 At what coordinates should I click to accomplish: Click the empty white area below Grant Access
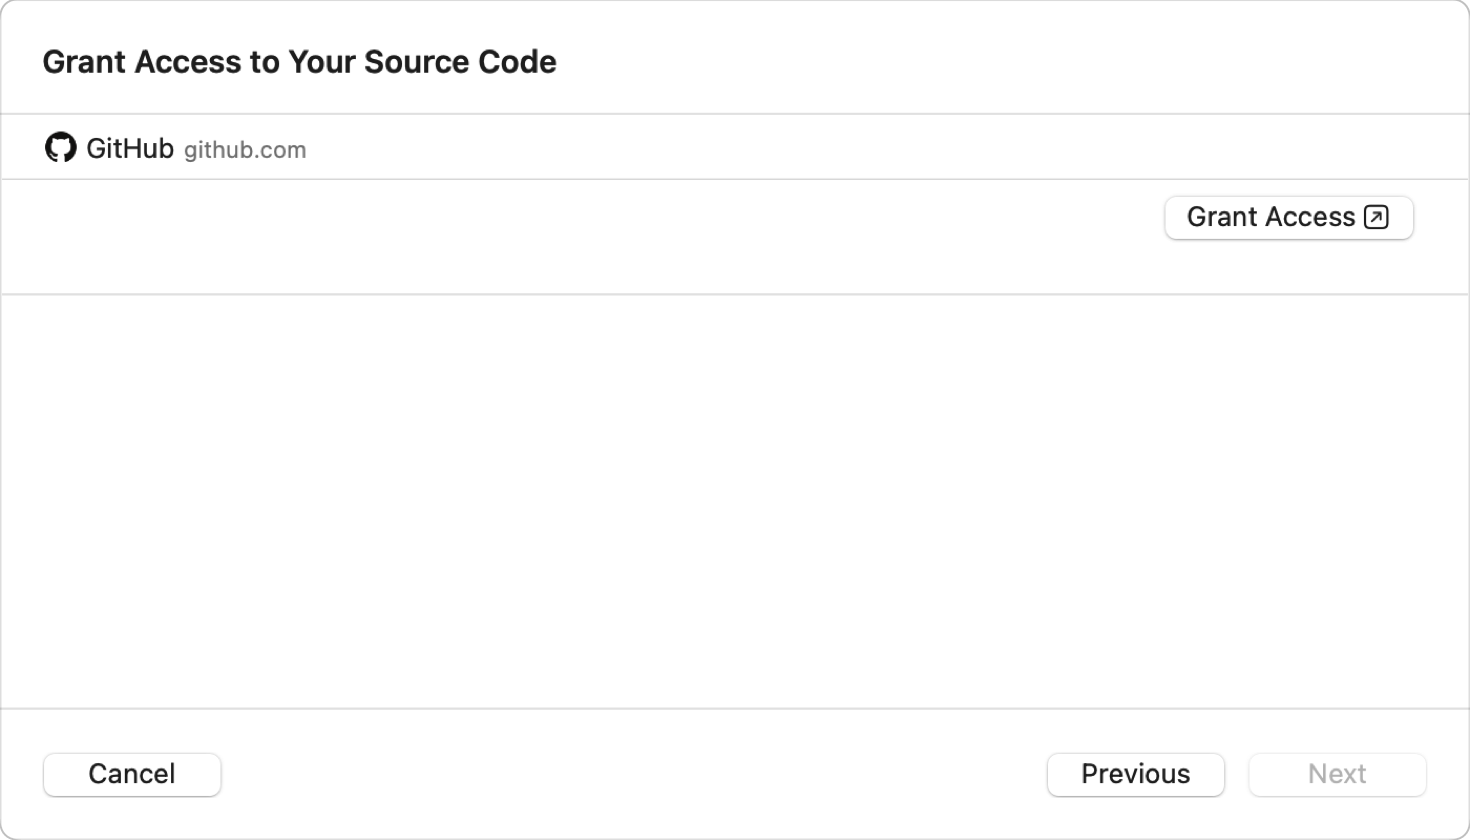735,500
